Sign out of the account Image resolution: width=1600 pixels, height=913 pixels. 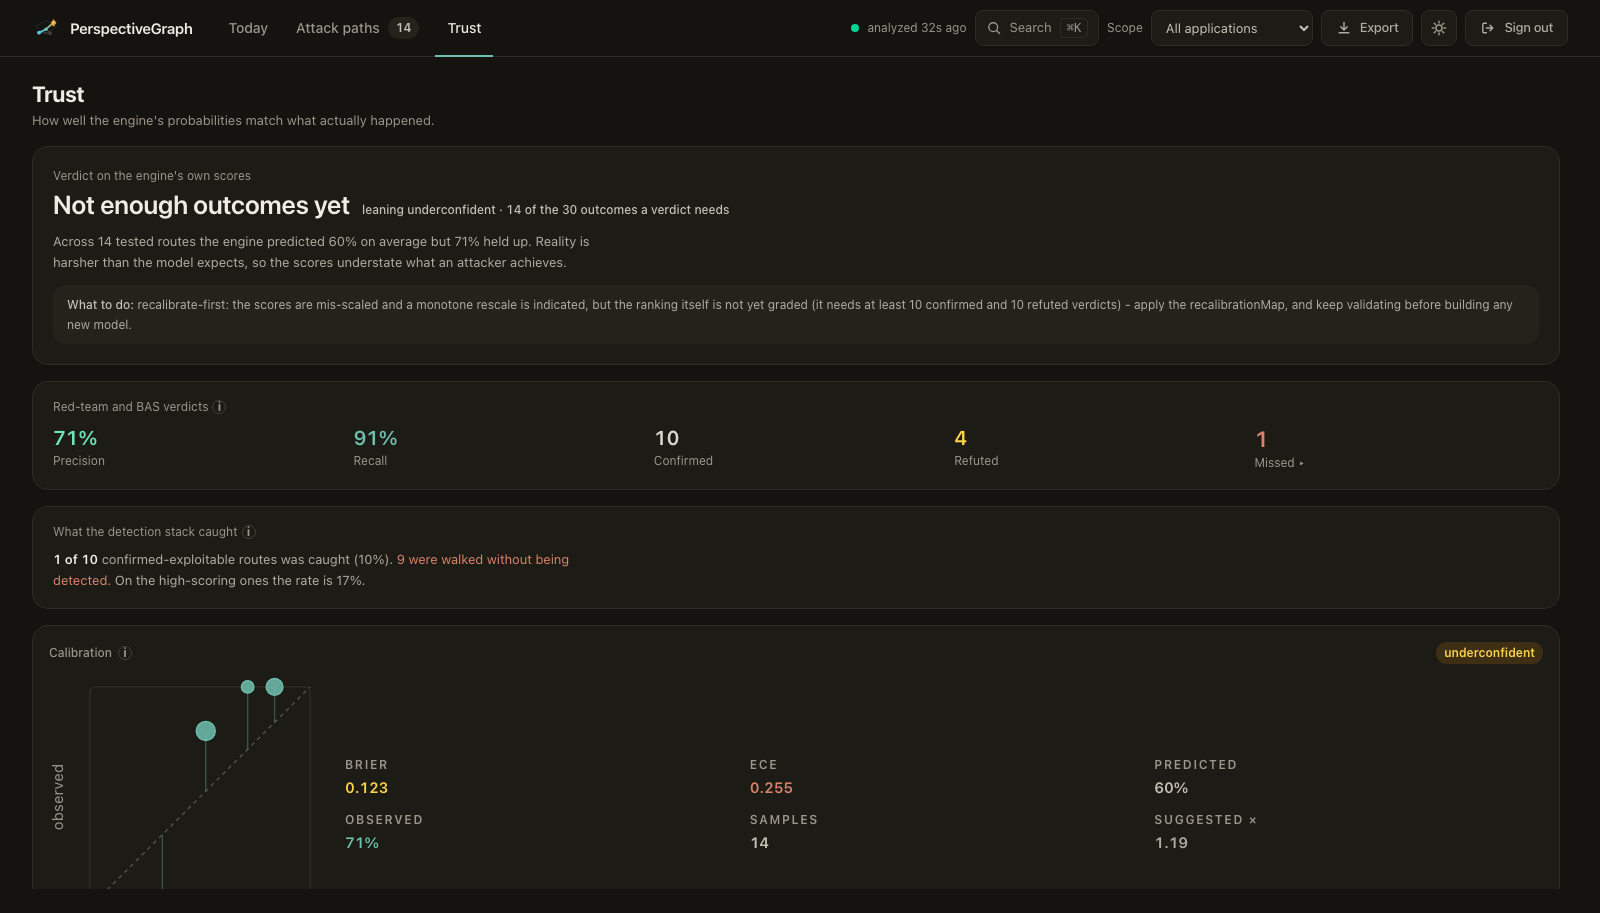point(1516,28)
